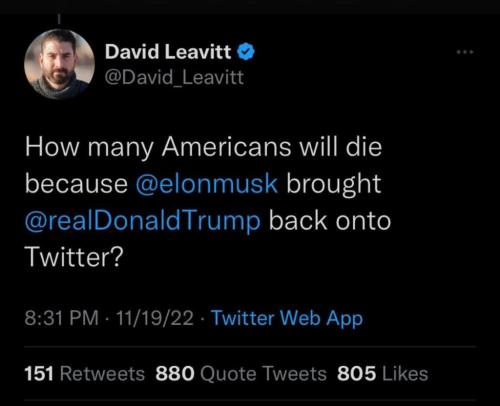Screen dimensions: 500x406
Task: Click the horizontal divider above the retweet stats
Action: pos(250,347)
